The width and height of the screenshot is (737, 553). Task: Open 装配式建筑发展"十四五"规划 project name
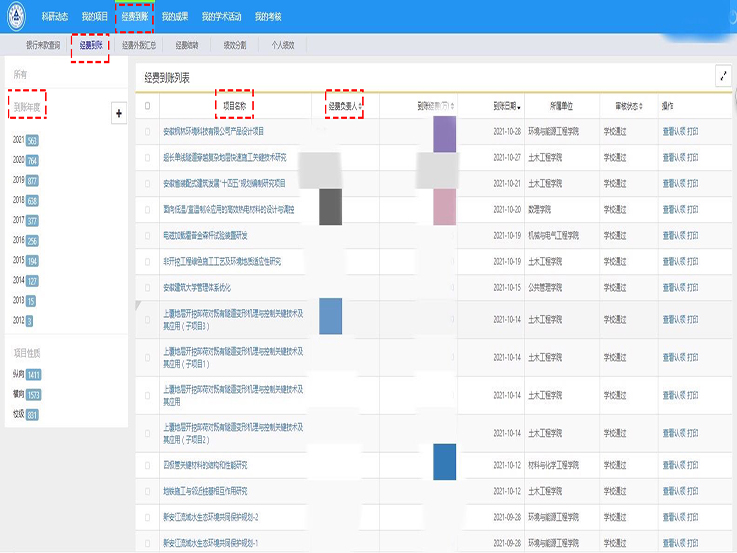click(223, 183)
